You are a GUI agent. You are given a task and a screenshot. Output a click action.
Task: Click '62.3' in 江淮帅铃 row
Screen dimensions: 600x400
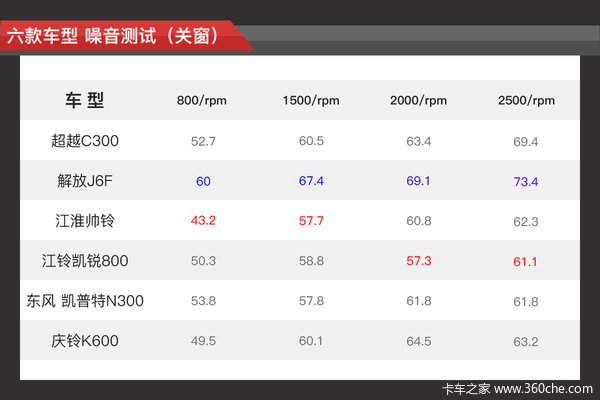(x=526, y=222)
